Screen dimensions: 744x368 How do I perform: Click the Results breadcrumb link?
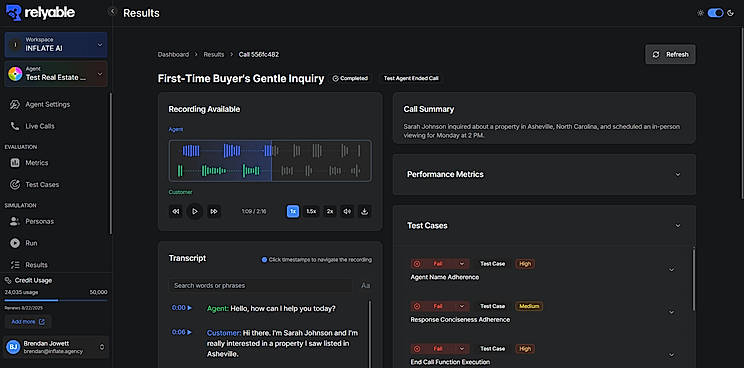click(214, 55)
